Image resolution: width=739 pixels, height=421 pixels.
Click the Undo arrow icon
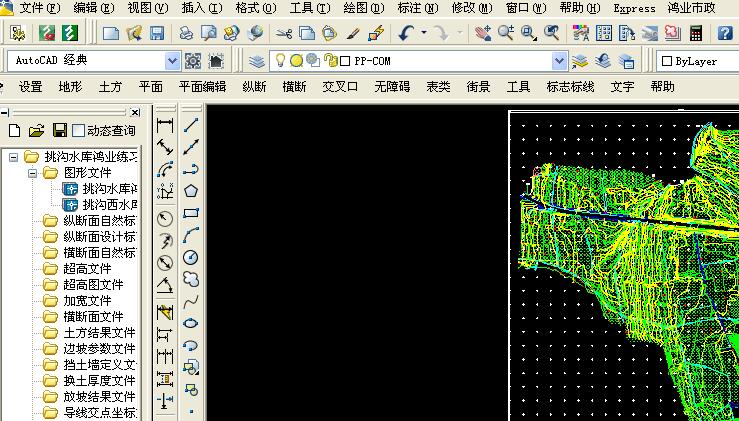(406, 33)
